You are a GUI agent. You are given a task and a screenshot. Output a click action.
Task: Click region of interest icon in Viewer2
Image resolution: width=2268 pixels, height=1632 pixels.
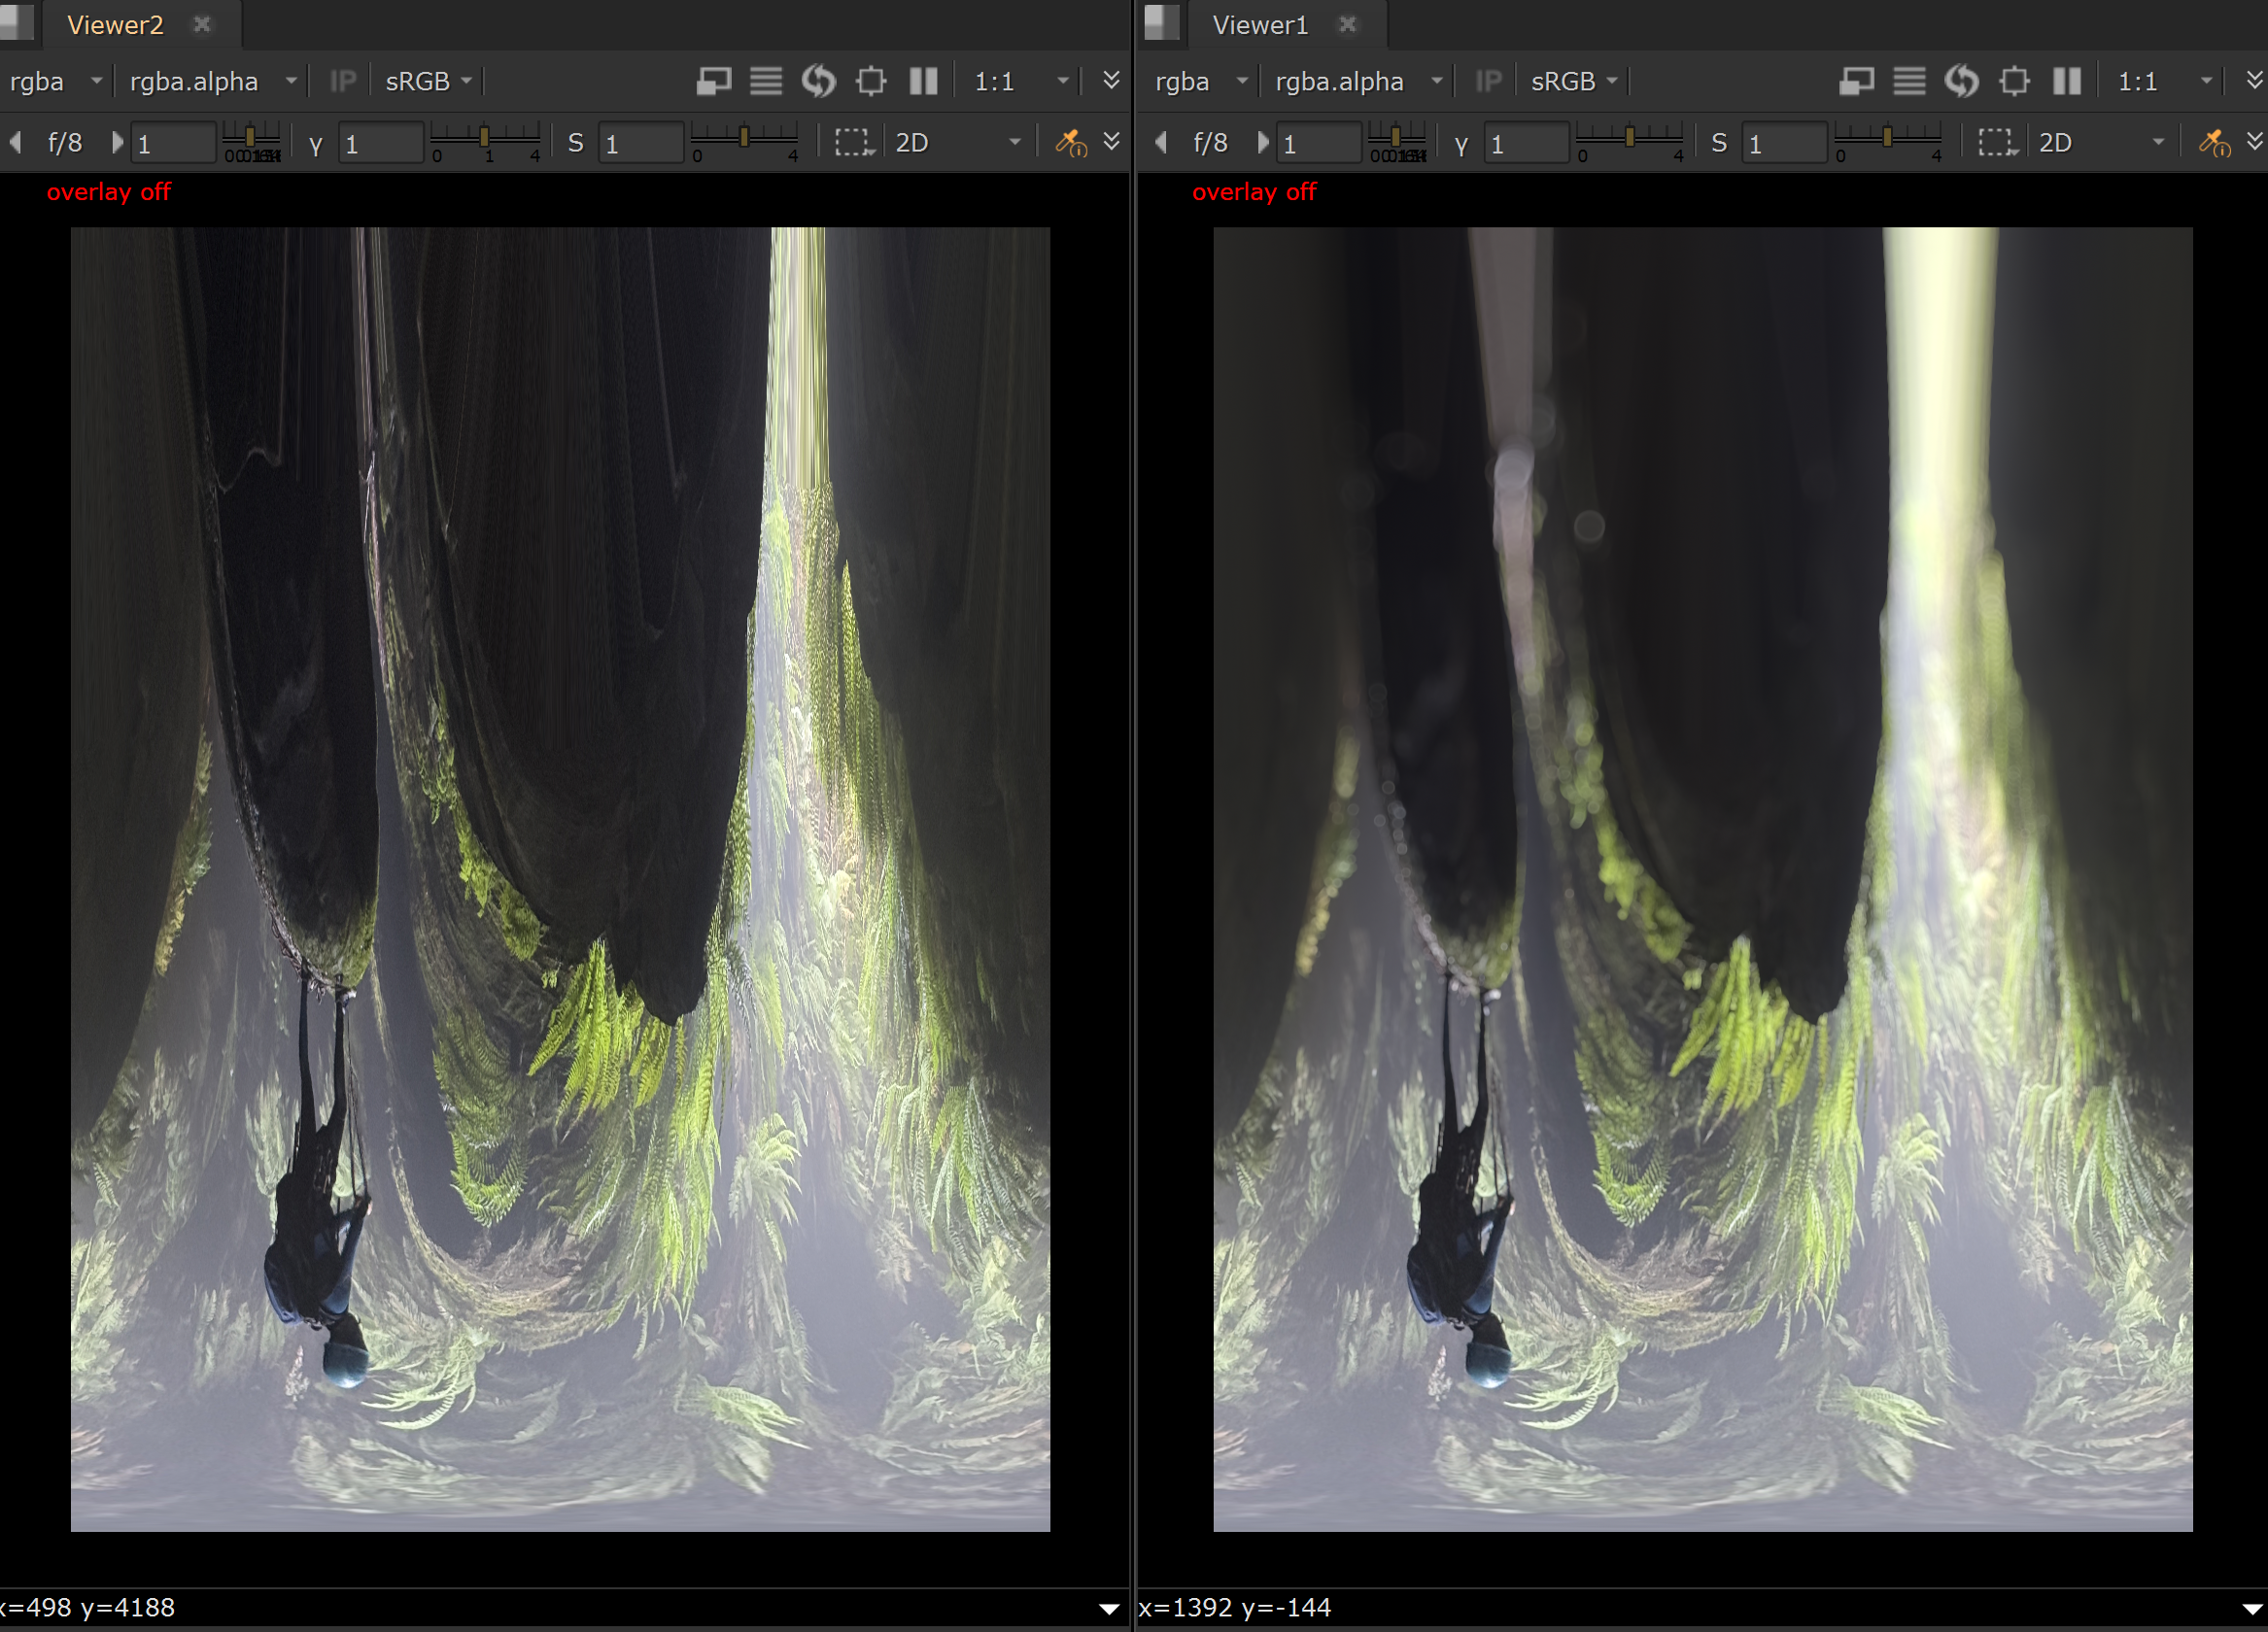tap(853, 143)
